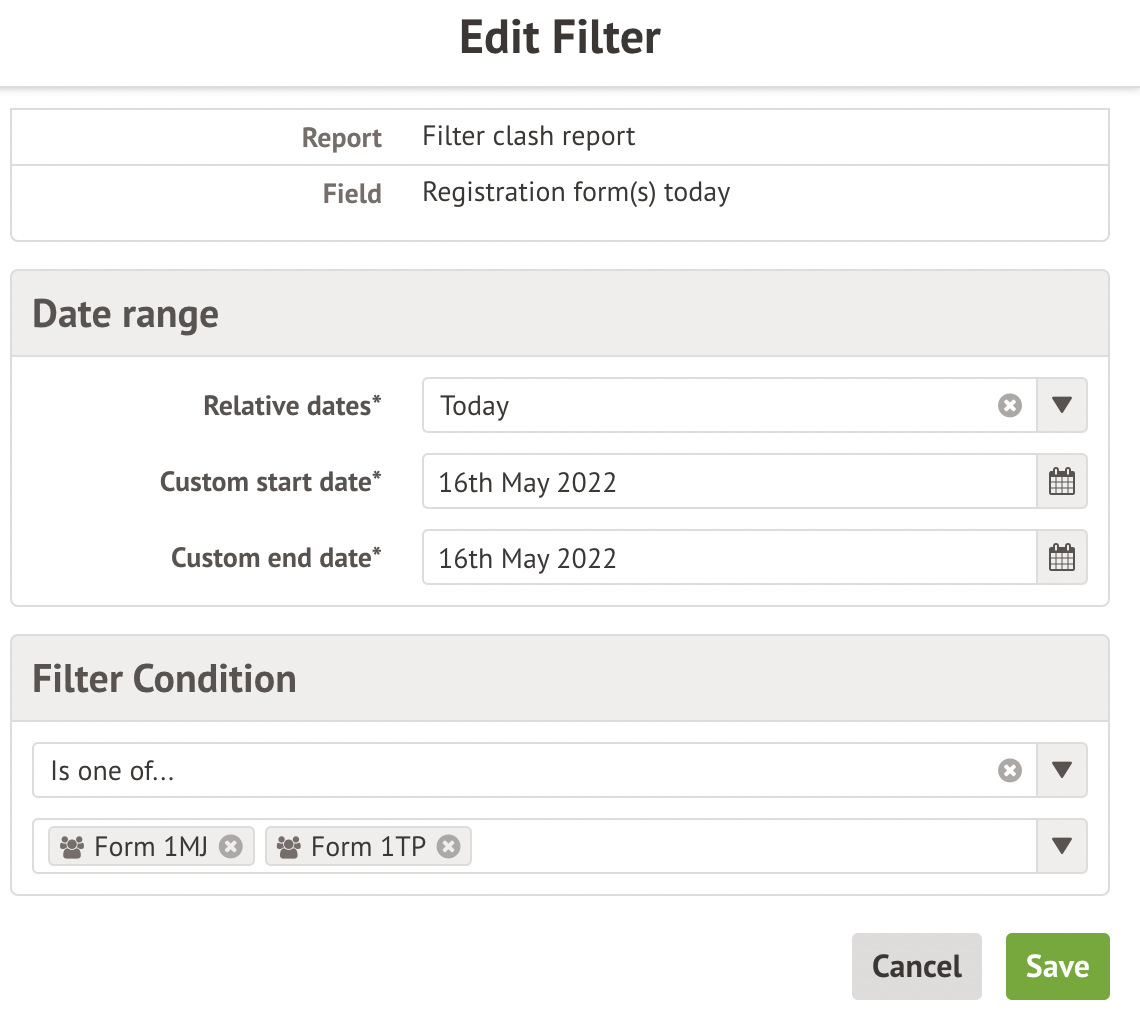Click the group icon on Form 1MJ
This screenshot has width=1140, height=1024.
pyautogui.click(x=72, y=847)
